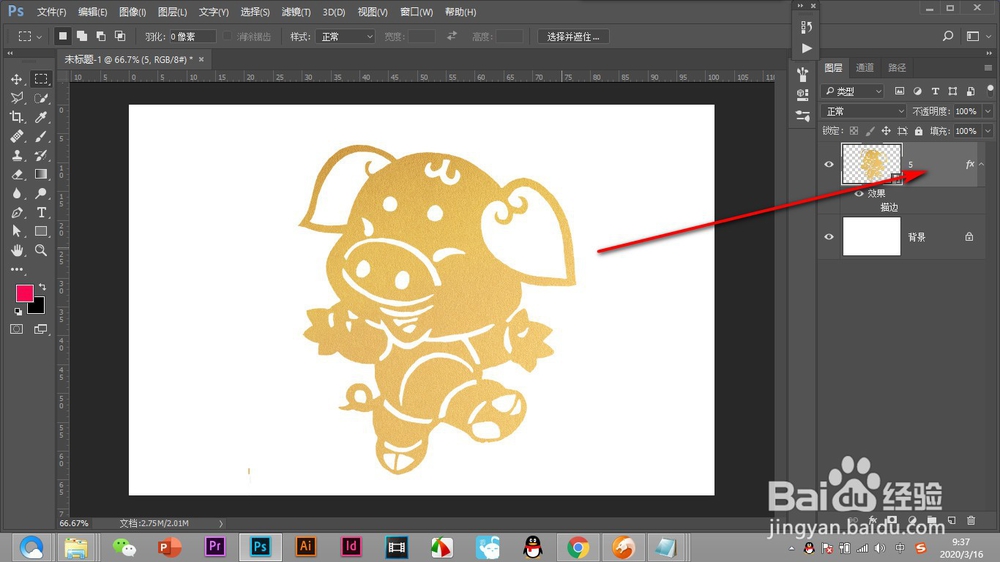This screenshot has height=562, width=1000.
Task: Toggle Quick Mask mode
Action: (x=17, y=329)
